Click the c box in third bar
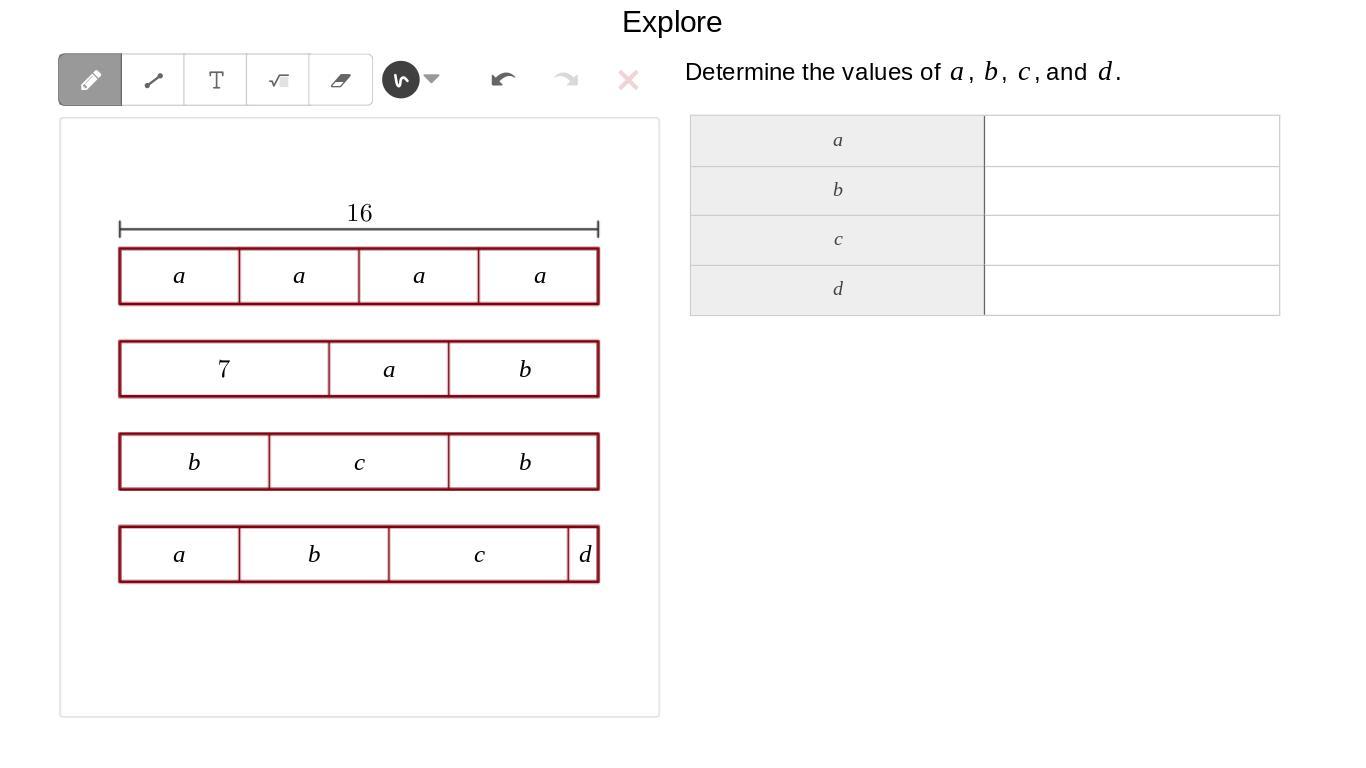The width and height of the screenshot is (1366, 768). point(359,462)
